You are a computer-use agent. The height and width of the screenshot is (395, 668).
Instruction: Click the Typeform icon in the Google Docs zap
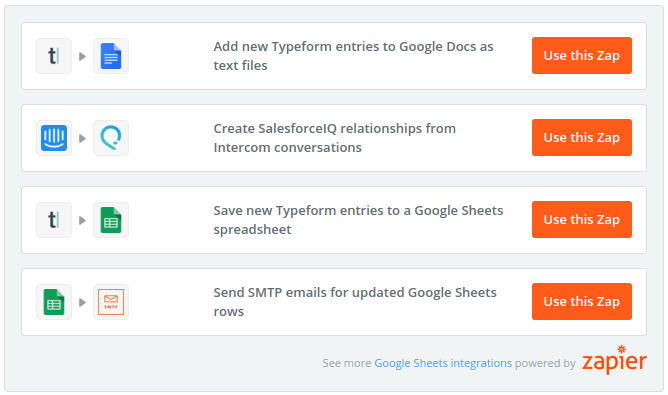[x=54, y=56]
